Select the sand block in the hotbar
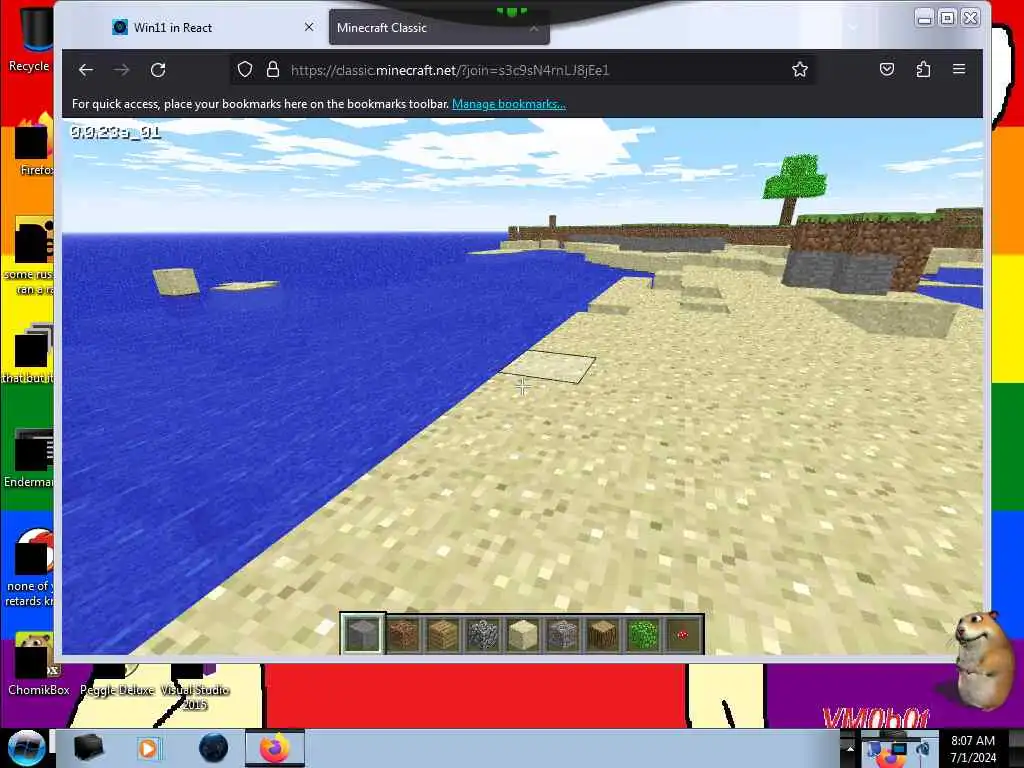1024x768 pixels. (x=522, y=633)
